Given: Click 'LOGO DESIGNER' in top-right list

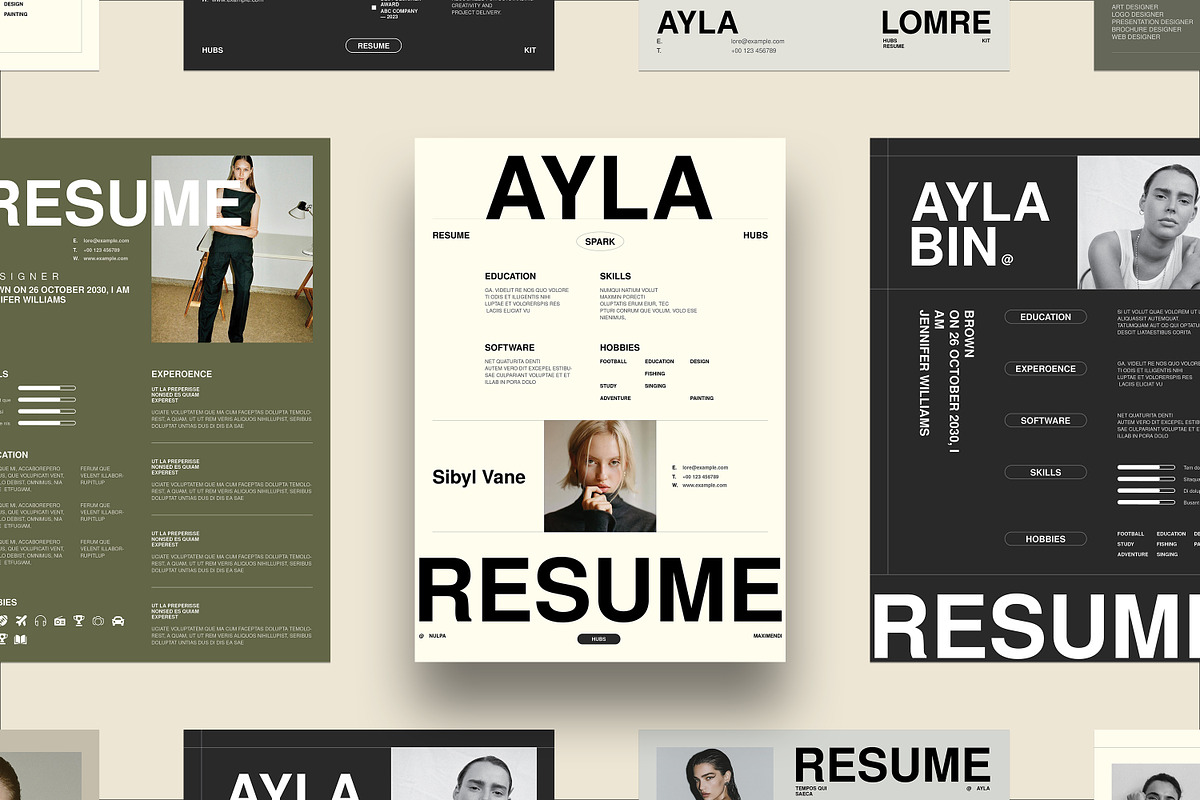Looking at the screenshot, I should pyautogui.click(x=1138, y=15).
